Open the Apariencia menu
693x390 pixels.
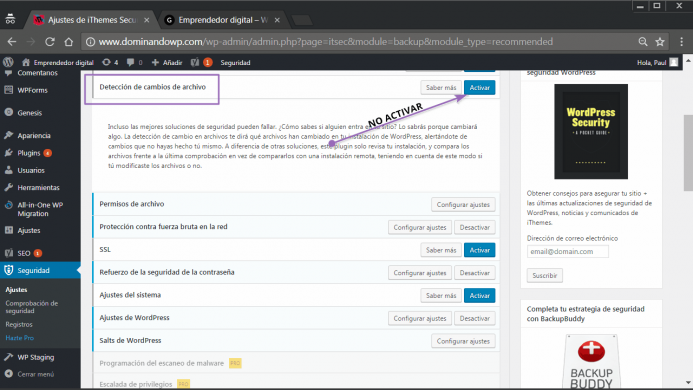(x=34, y=135)
